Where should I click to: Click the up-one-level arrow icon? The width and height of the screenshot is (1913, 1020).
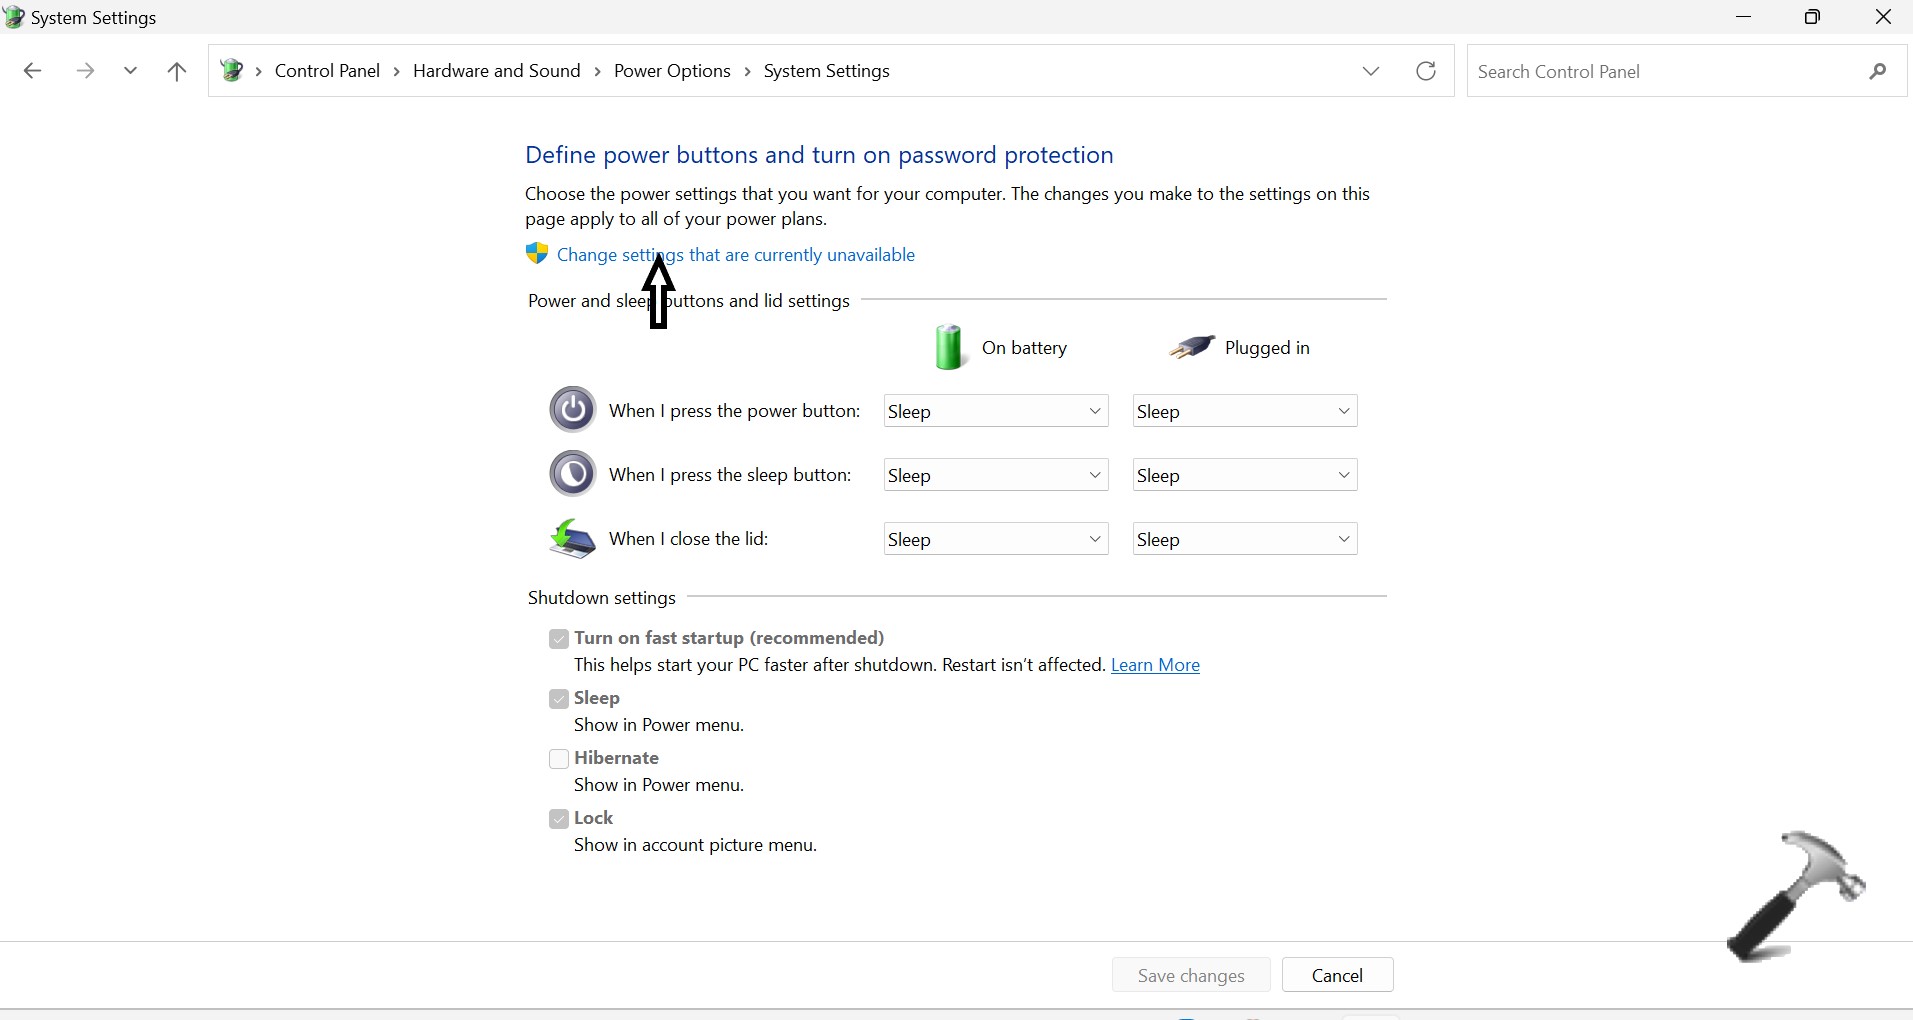[x=177, y=71]
